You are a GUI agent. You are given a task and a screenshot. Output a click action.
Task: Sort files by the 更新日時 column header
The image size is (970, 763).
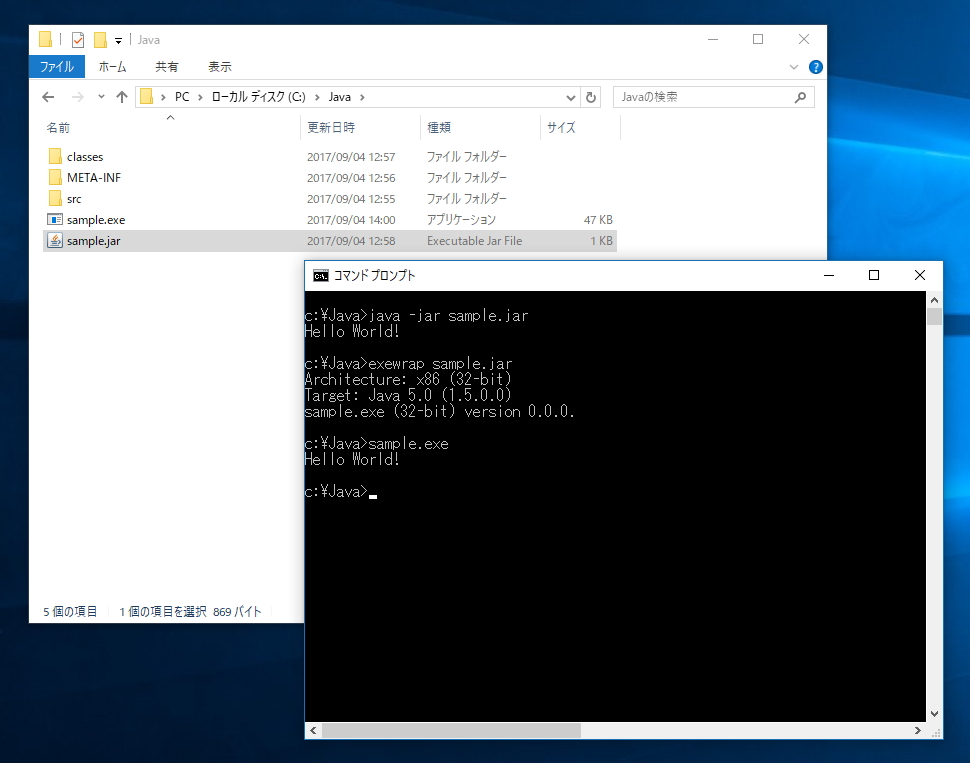pyautogui.click(x=333, y=127)
